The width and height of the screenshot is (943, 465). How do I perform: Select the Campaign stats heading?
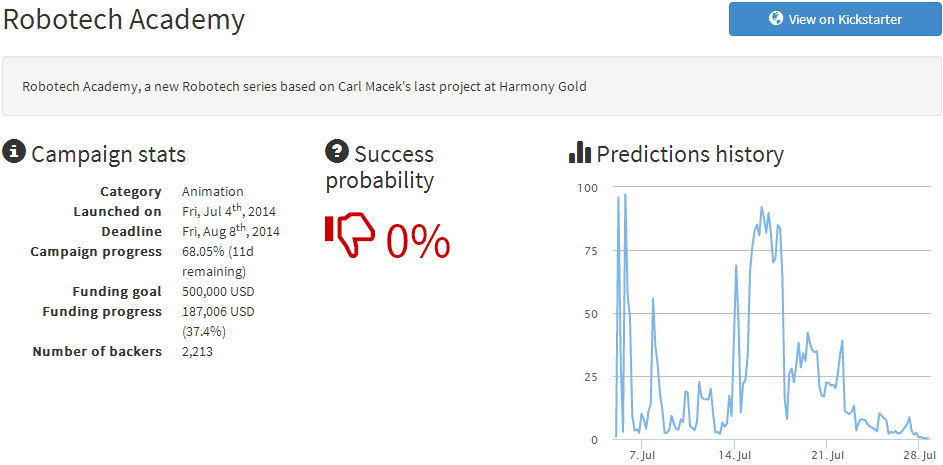(x=108, y=155)
